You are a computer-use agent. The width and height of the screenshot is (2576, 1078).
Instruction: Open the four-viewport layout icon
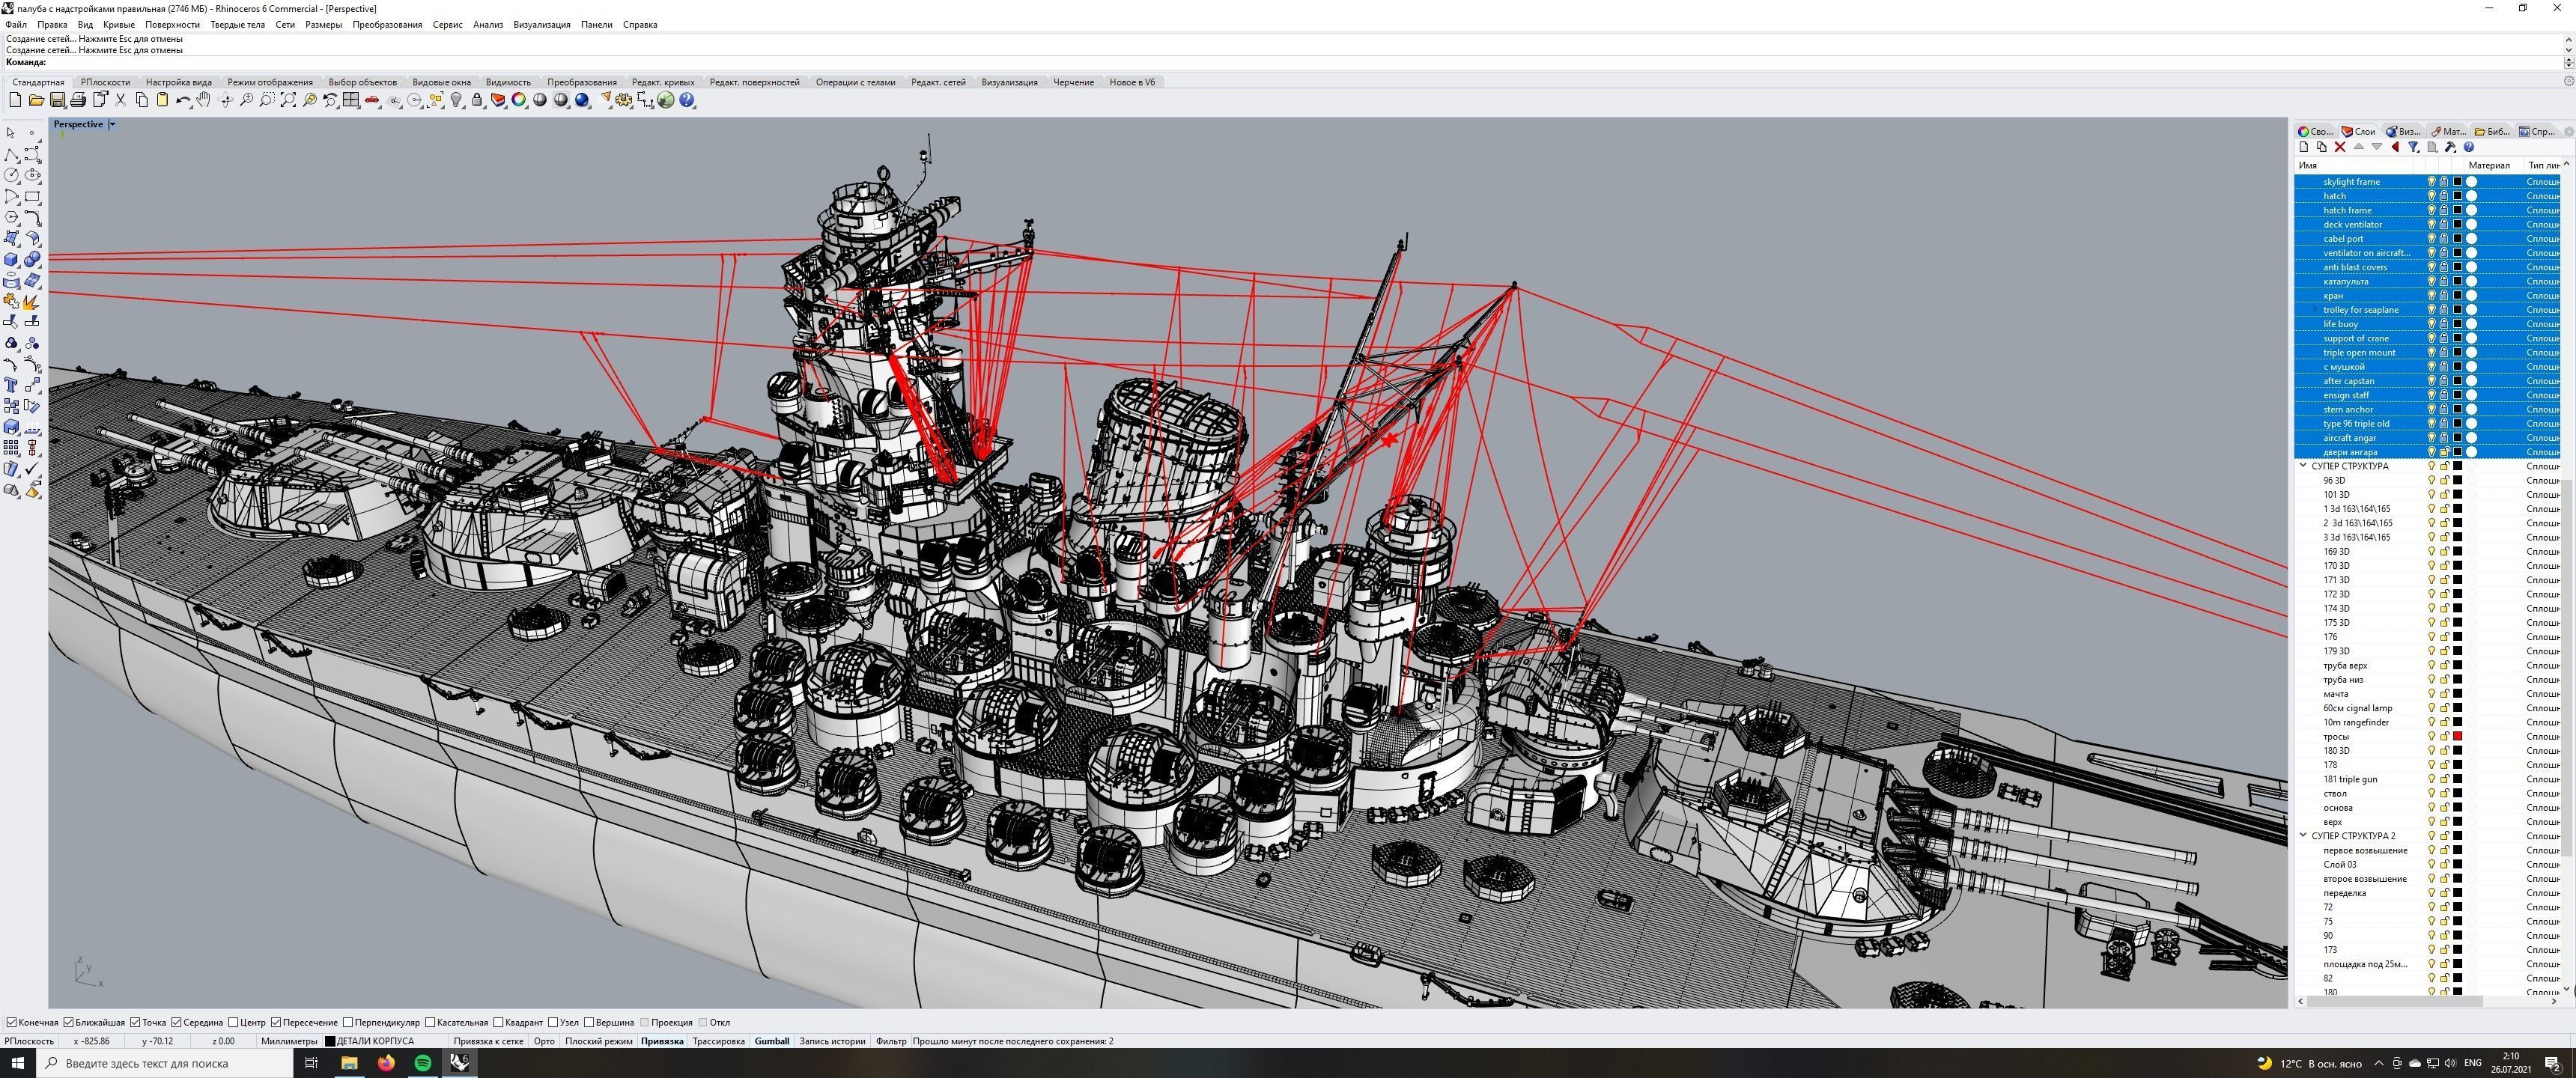point(351,100)
